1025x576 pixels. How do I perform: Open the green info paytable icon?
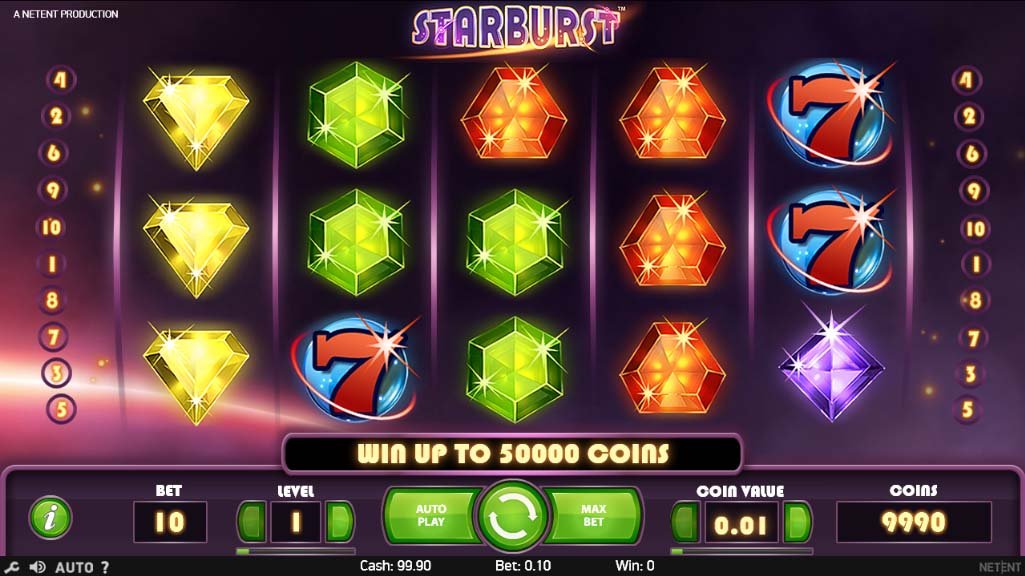pyautogui.click(x=50, y=518)
